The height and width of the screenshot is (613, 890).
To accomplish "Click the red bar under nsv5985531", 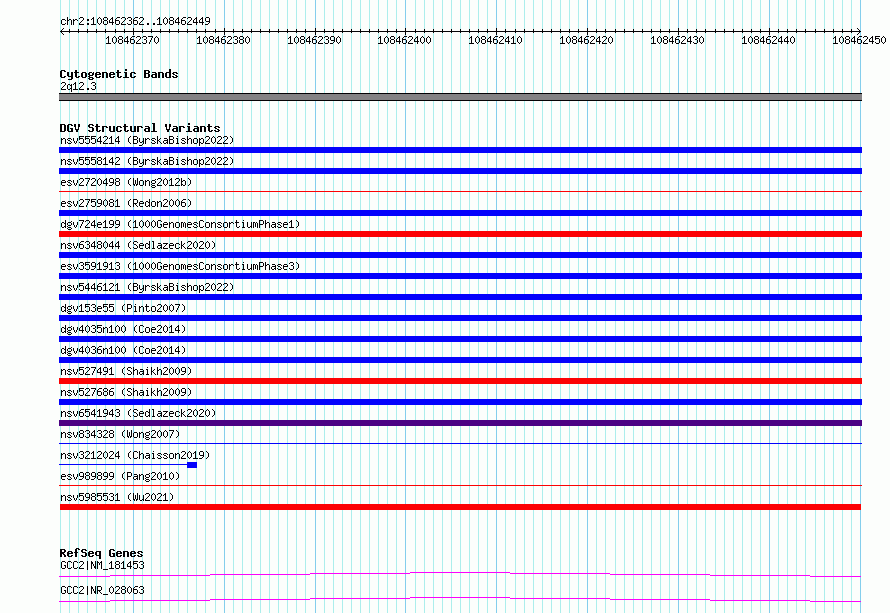I will point(460,507).
